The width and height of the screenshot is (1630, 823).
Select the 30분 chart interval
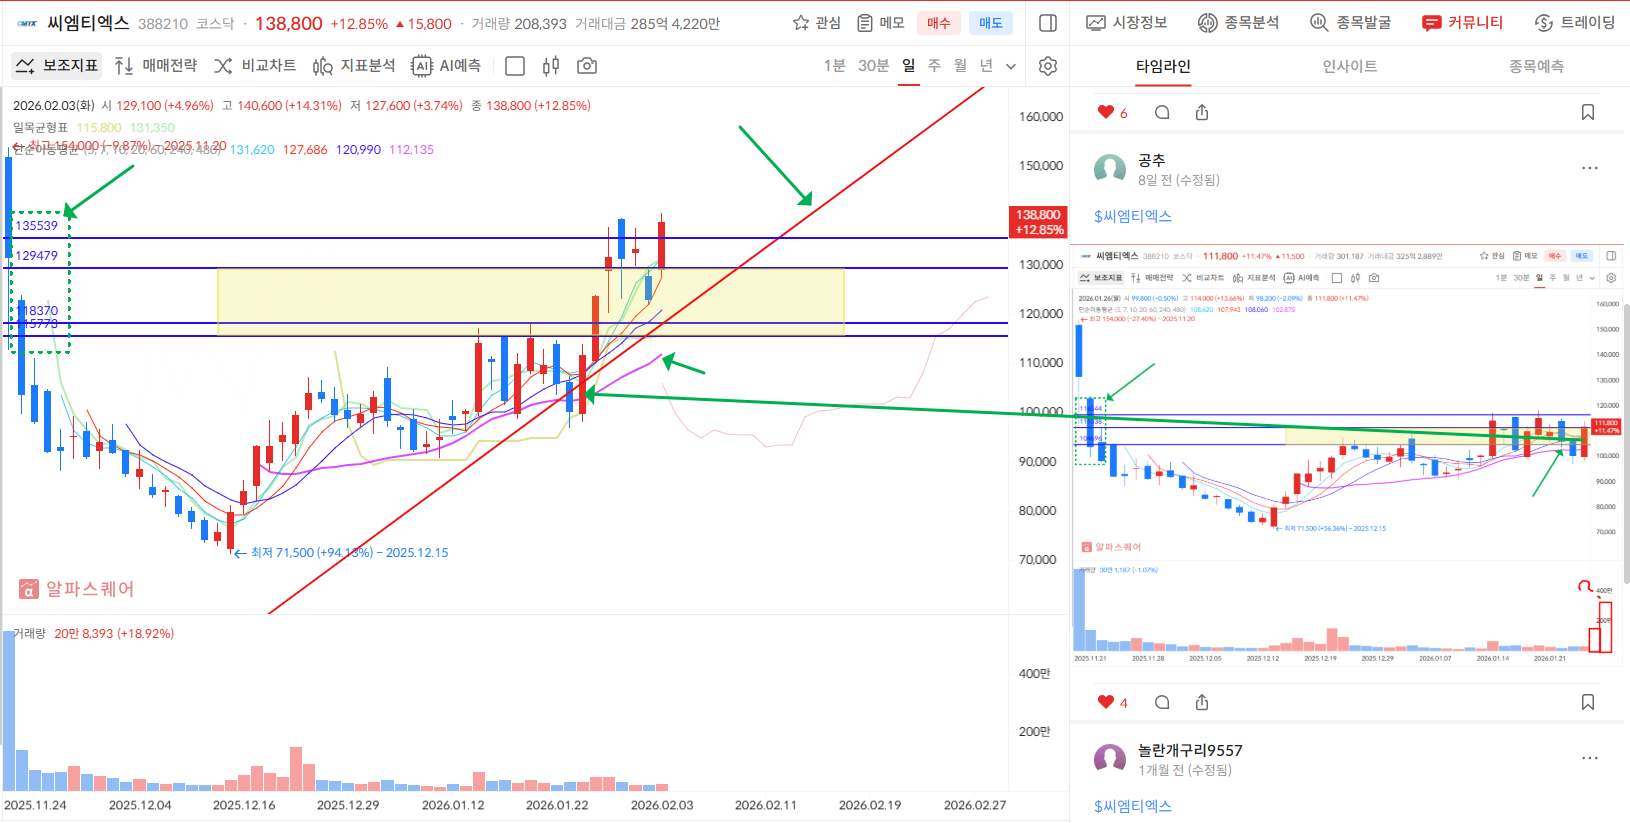(x=873, y=66)
